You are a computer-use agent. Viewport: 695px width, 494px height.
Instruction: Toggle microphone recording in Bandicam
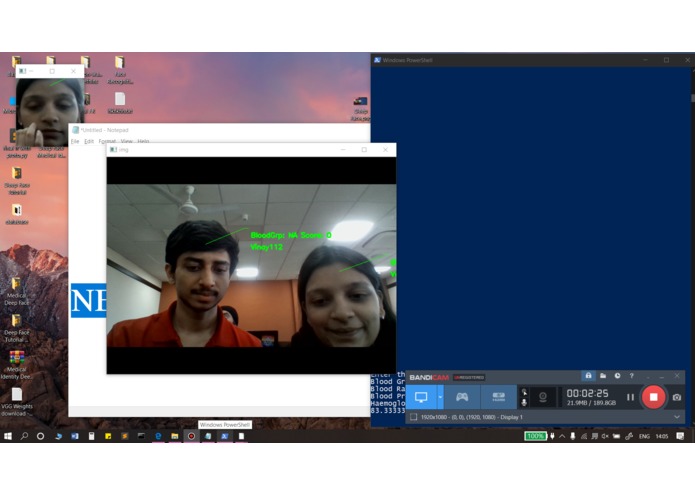[524, 402]
